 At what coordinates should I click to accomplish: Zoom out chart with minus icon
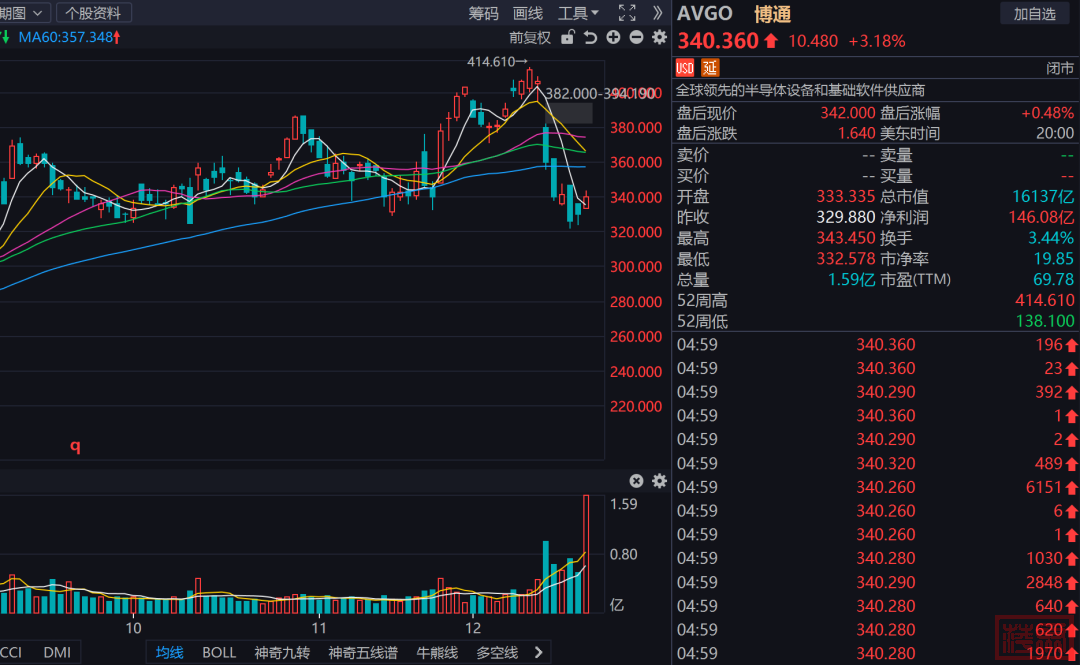(636, 38)
